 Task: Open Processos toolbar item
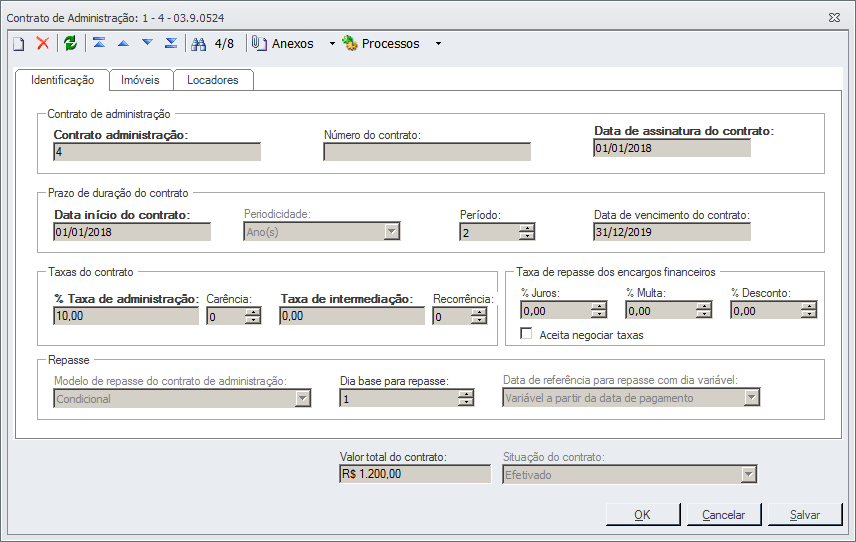tap(381, 44)
